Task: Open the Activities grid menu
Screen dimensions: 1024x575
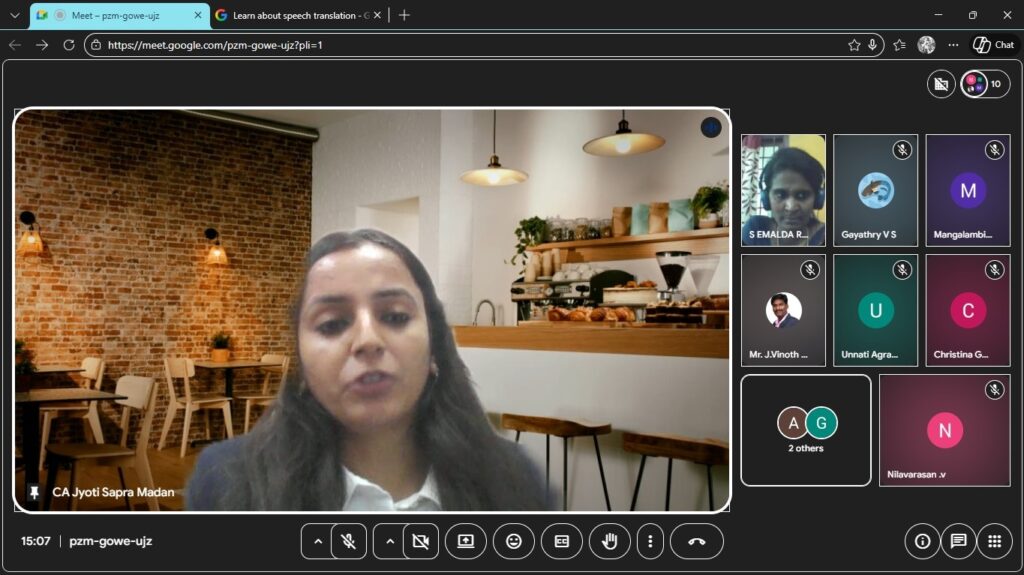Action: [994, 541]
